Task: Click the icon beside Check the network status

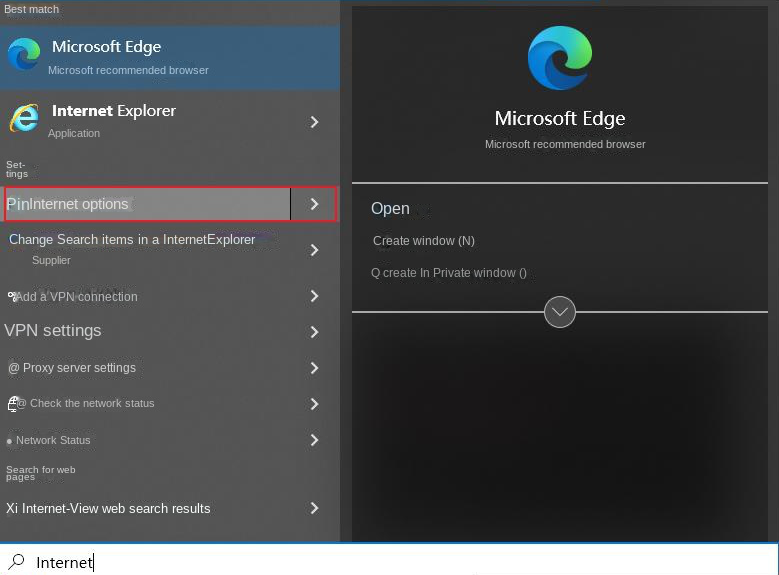Action: click(x=13, y=404)
